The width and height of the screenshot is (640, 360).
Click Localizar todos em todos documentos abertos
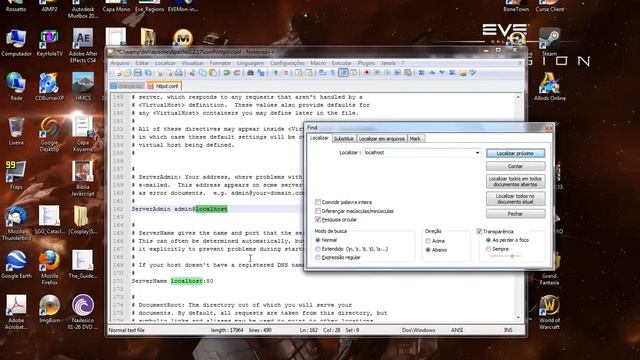(515, 182)
